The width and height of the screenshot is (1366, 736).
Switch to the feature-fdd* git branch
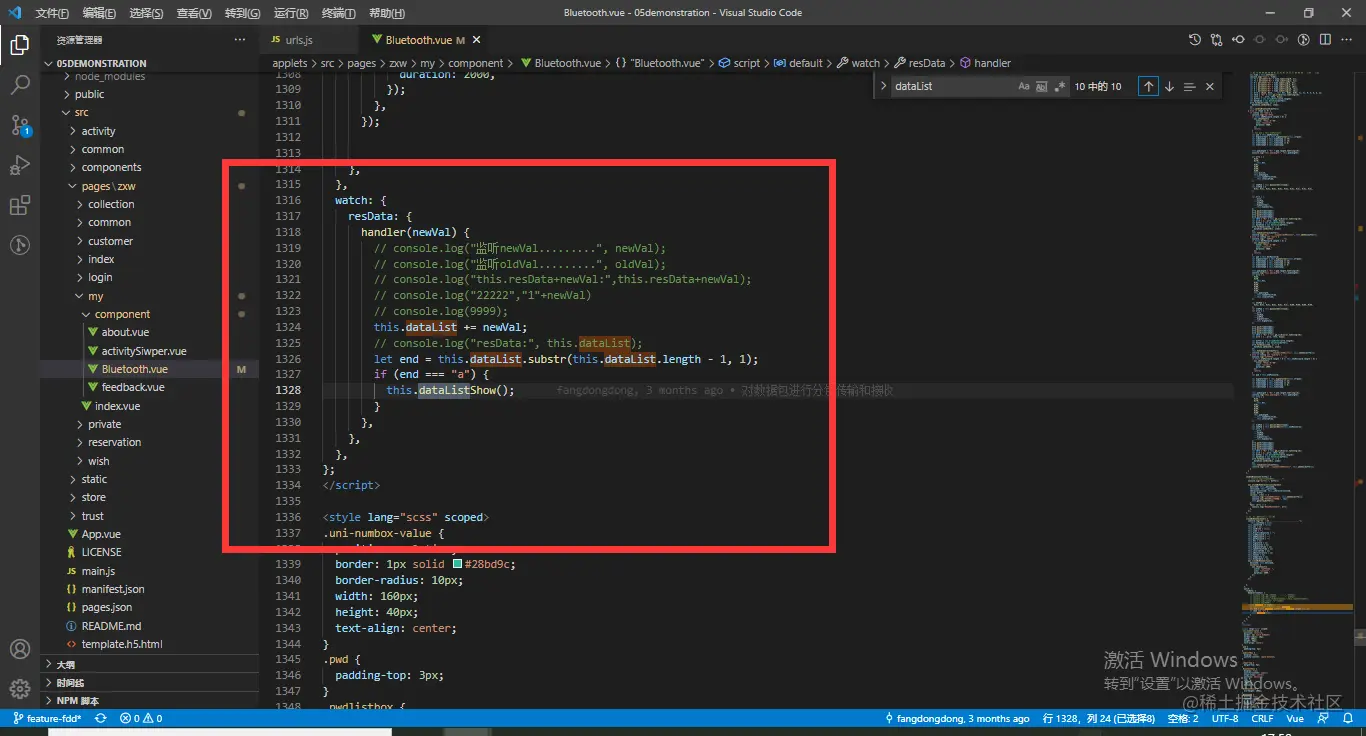(x=47, y=718)
